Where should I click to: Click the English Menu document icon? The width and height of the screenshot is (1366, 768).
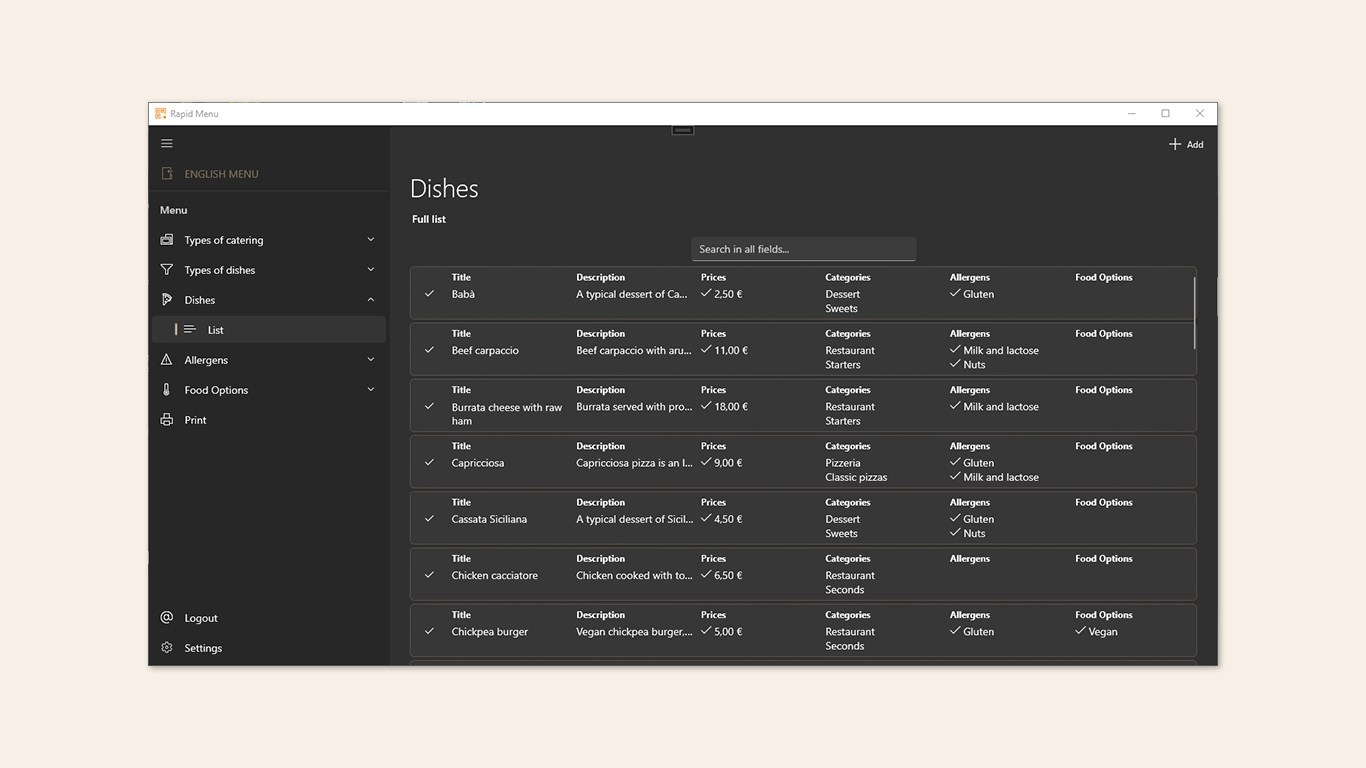coord(167,174)
